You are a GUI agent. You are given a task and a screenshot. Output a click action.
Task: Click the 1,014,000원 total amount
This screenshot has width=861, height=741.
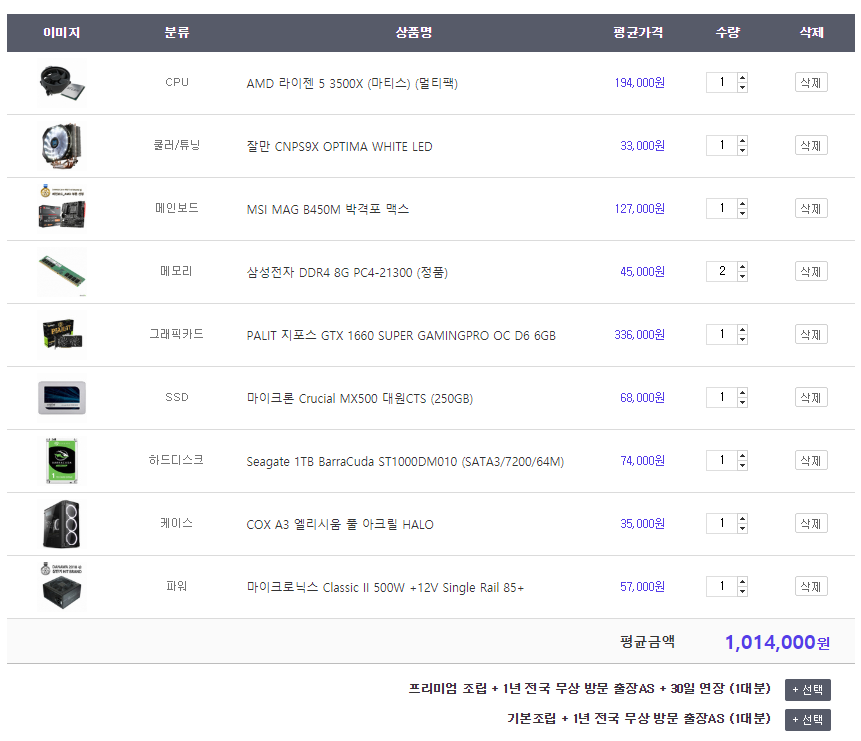[x=777, y=642]
